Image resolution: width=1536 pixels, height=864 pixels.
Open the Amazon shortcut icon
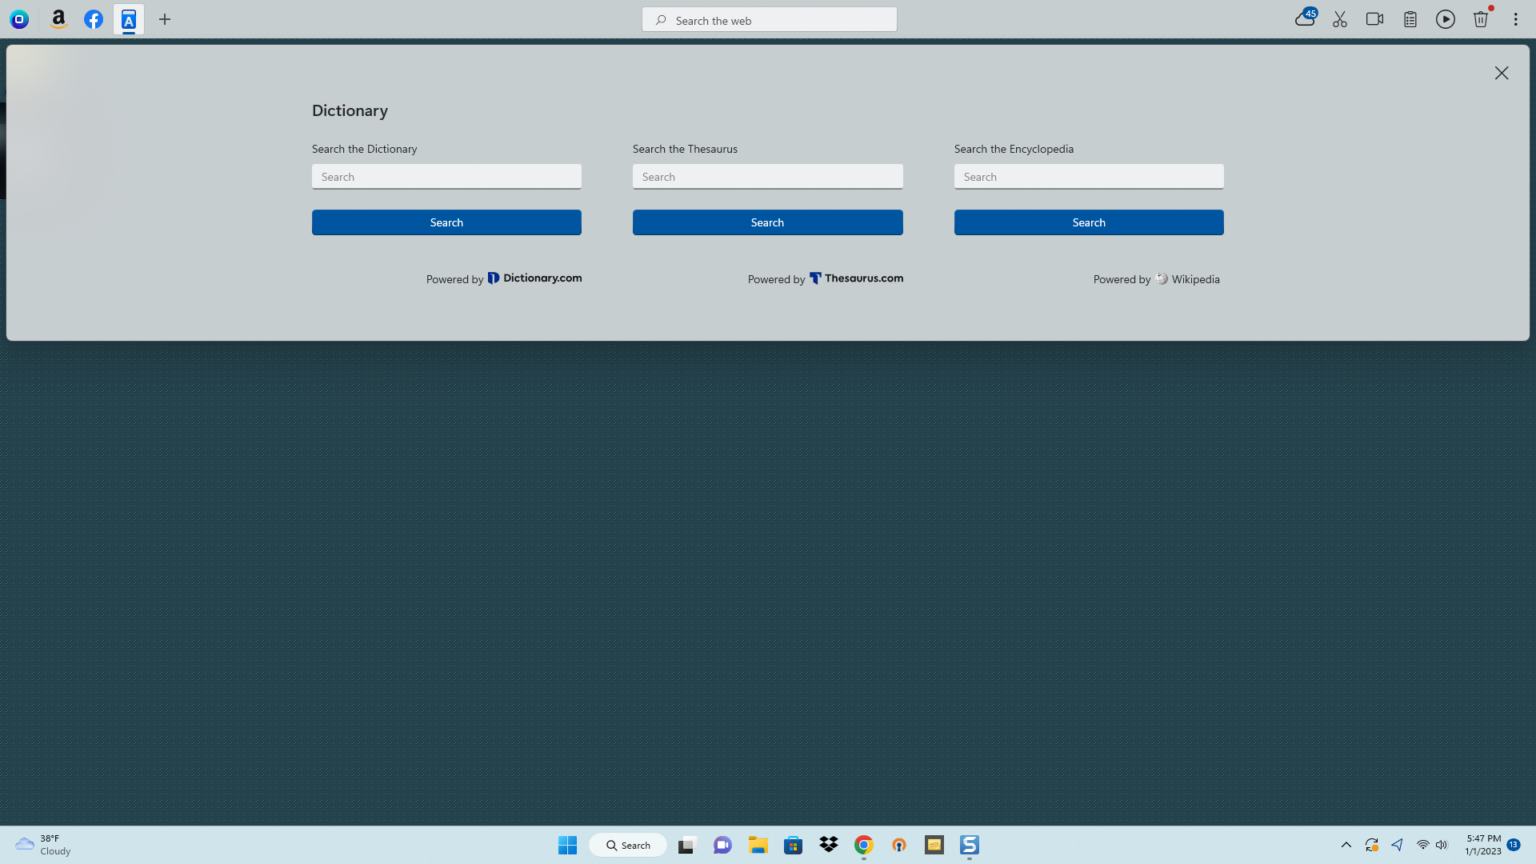pyautogui.click(x=59, y=19)
